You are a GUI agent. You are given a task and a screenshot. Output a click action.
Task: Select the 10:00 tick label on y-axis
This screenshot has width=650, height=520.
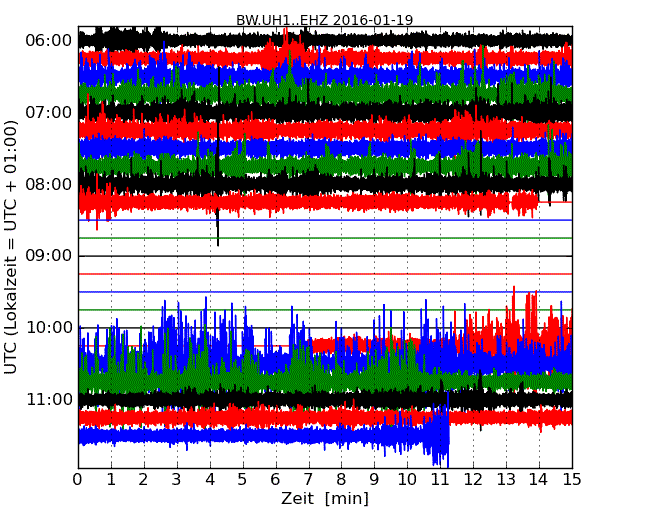tap(48, 327)
